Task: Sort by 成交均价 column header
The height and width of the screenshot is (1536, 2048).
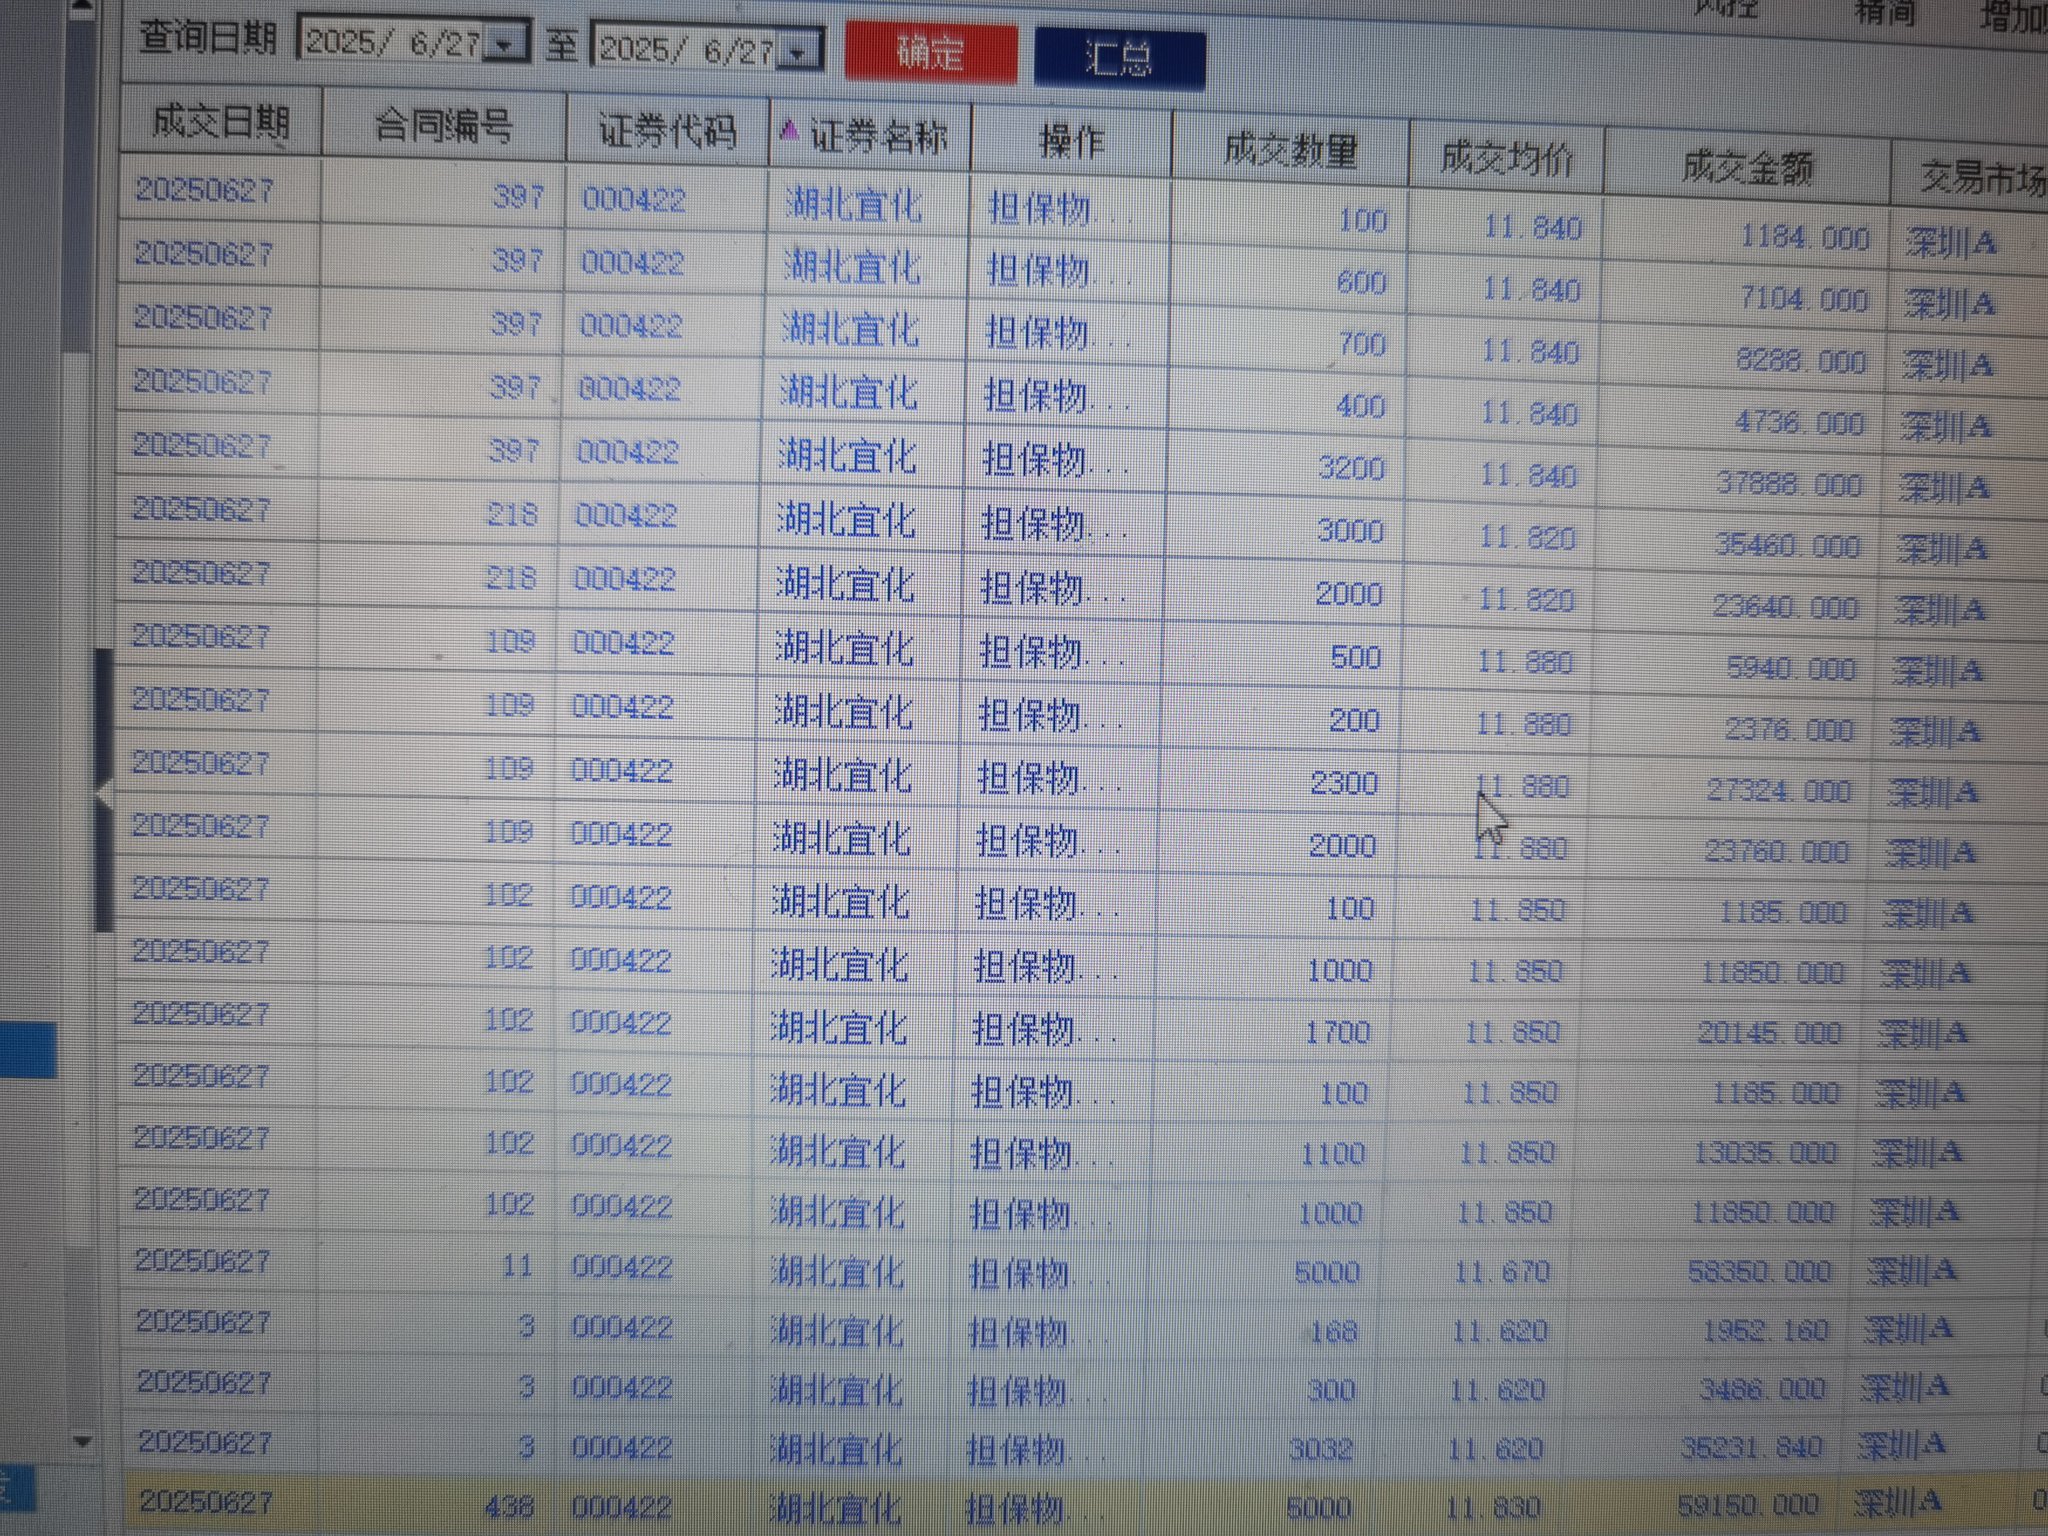Action: (x=1507, y=158)
